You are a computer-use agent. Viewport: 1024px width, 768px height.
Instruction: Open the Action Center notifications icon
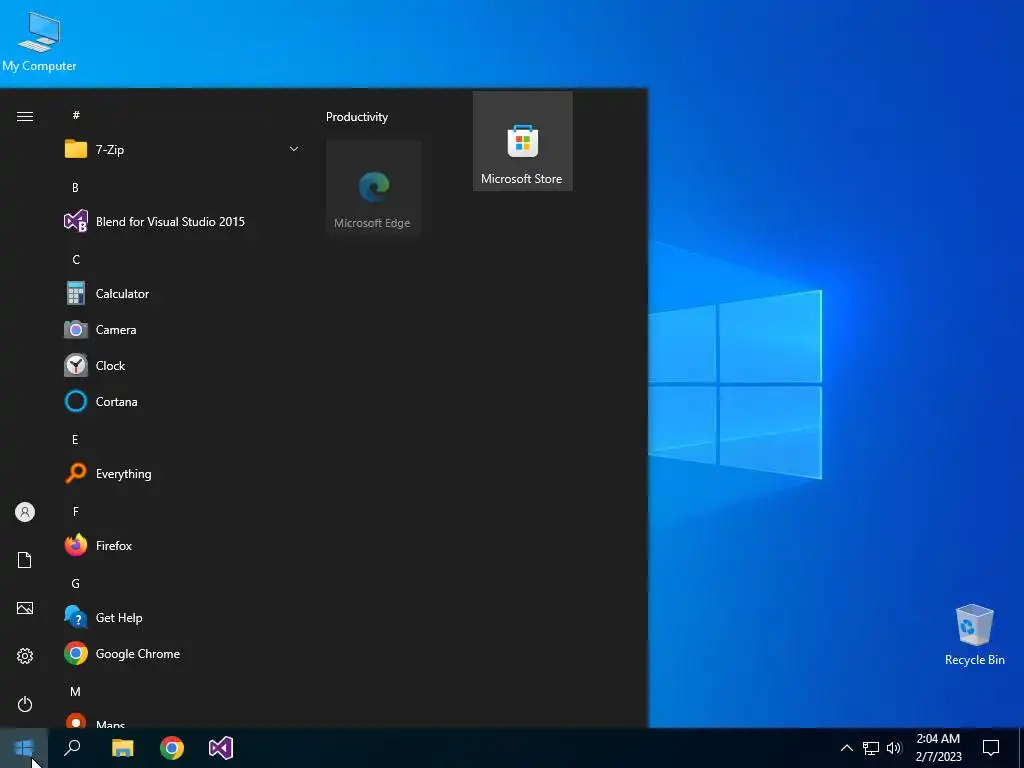[991, 748]
